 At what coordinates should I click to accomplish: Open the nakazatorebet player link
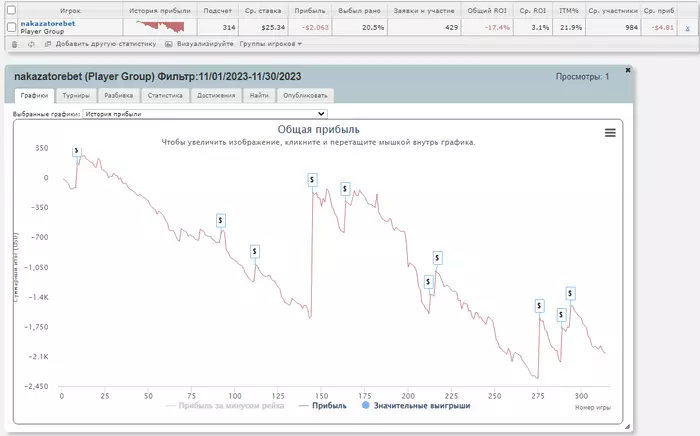pos(48,23)
